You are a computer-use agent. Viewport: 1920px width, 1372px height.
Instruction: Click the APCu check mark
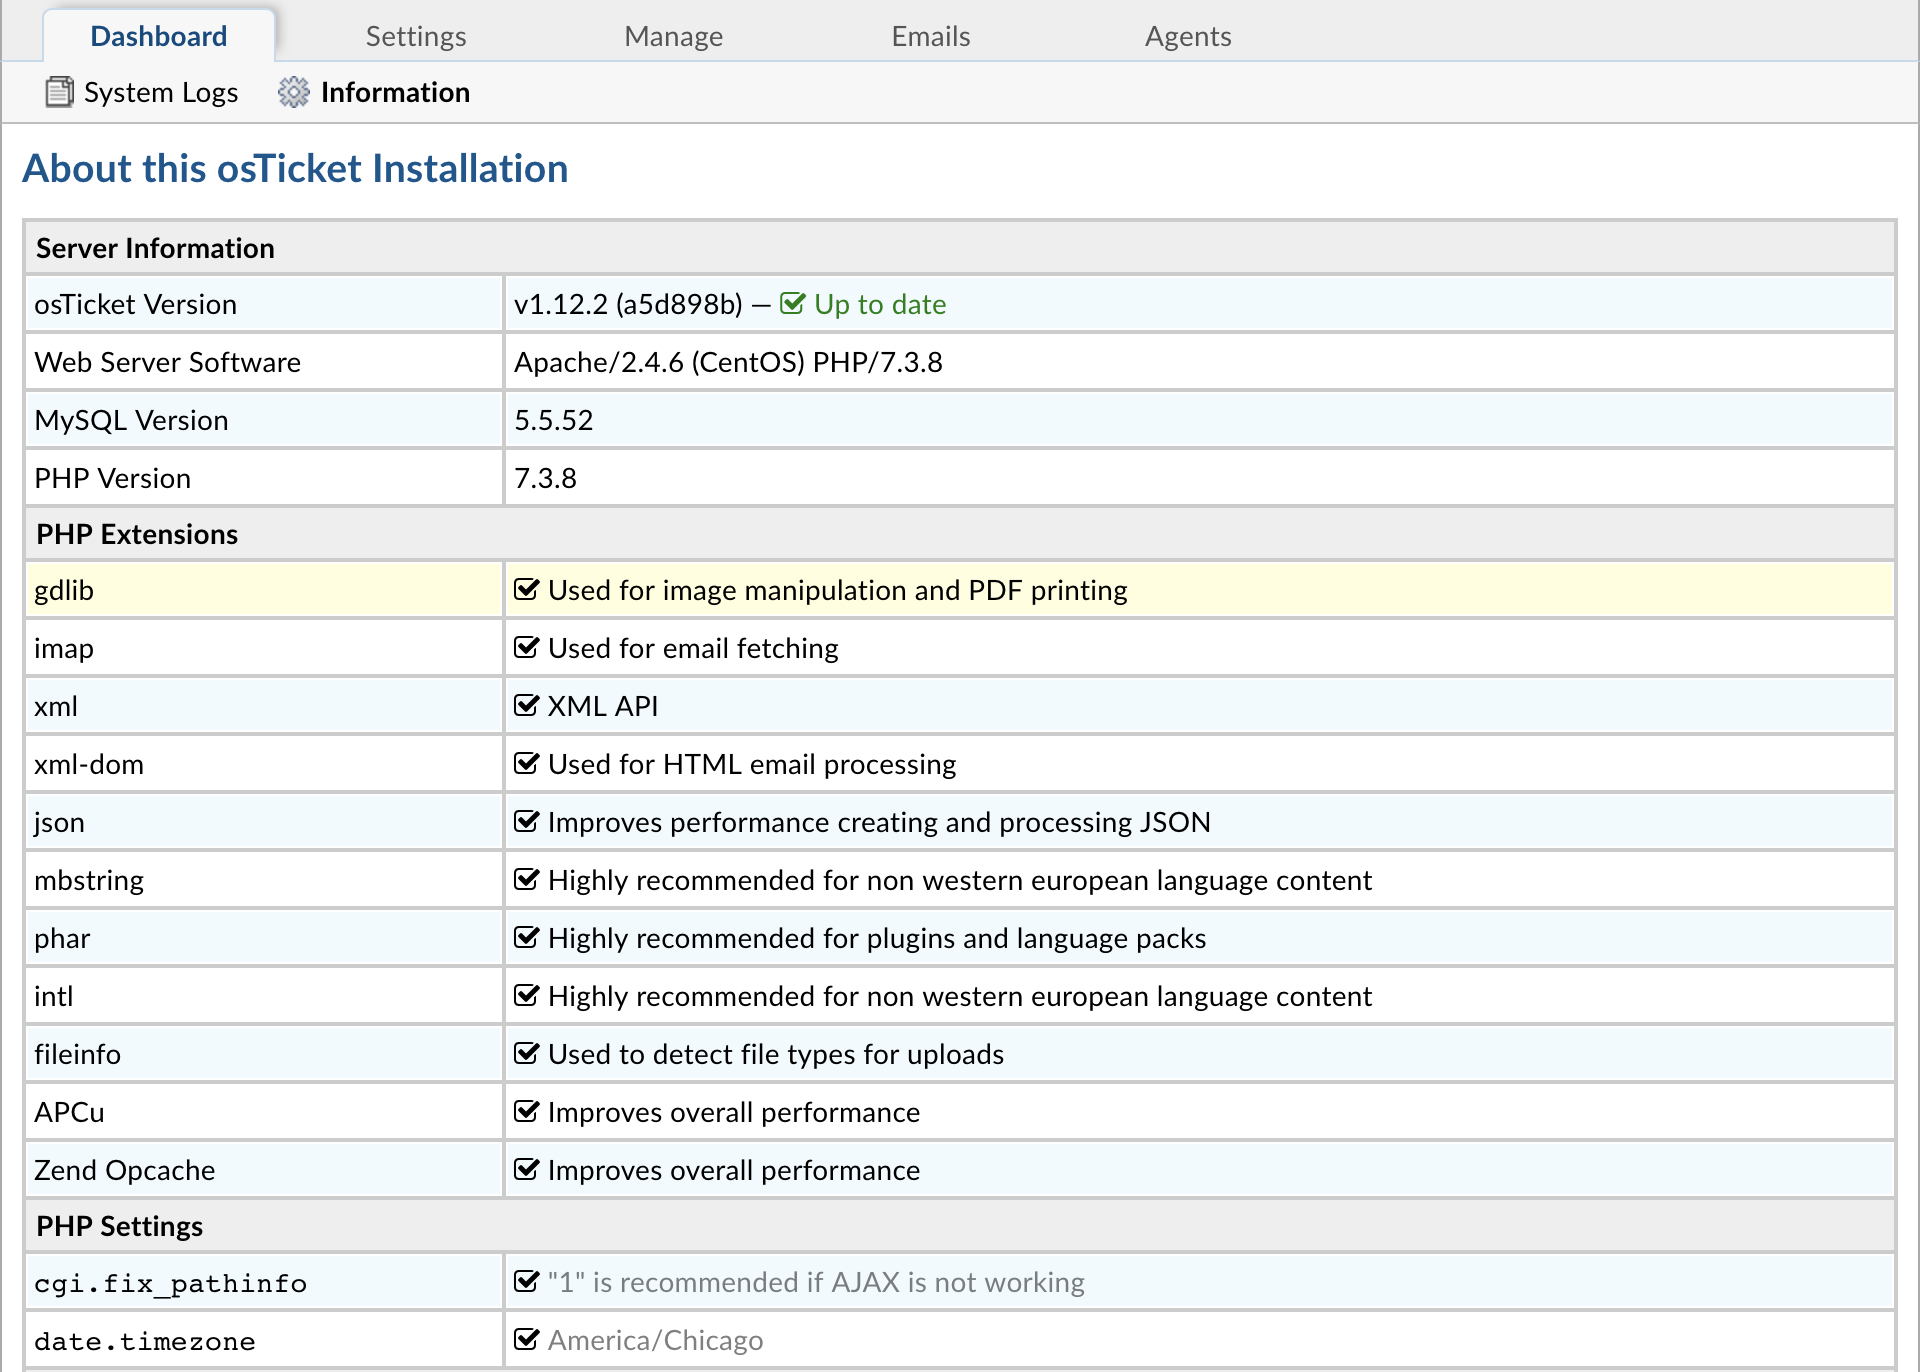pyautogui.click(x=526, y=1112)
